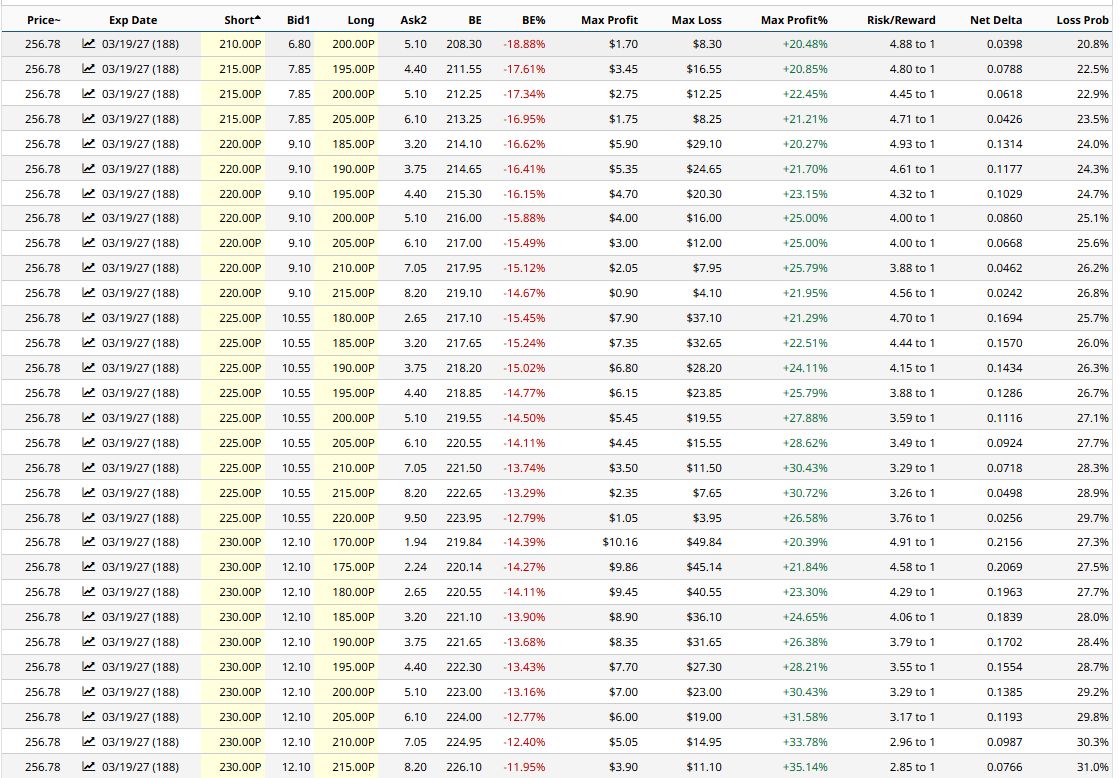Select 185.00P long cell with 20.27% profit
The image size is (1120, 778).
353,144
